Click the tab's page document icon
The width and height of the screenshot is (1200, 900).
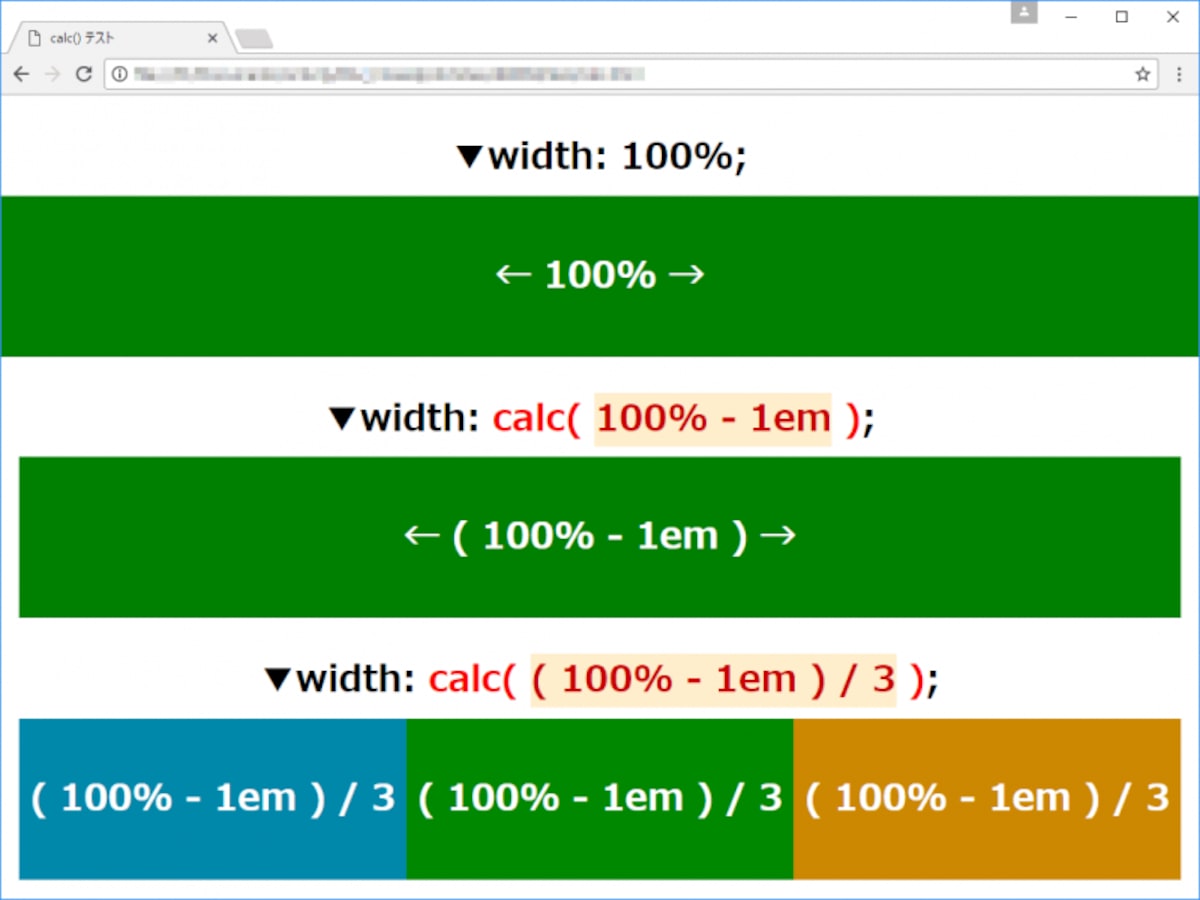35,38
